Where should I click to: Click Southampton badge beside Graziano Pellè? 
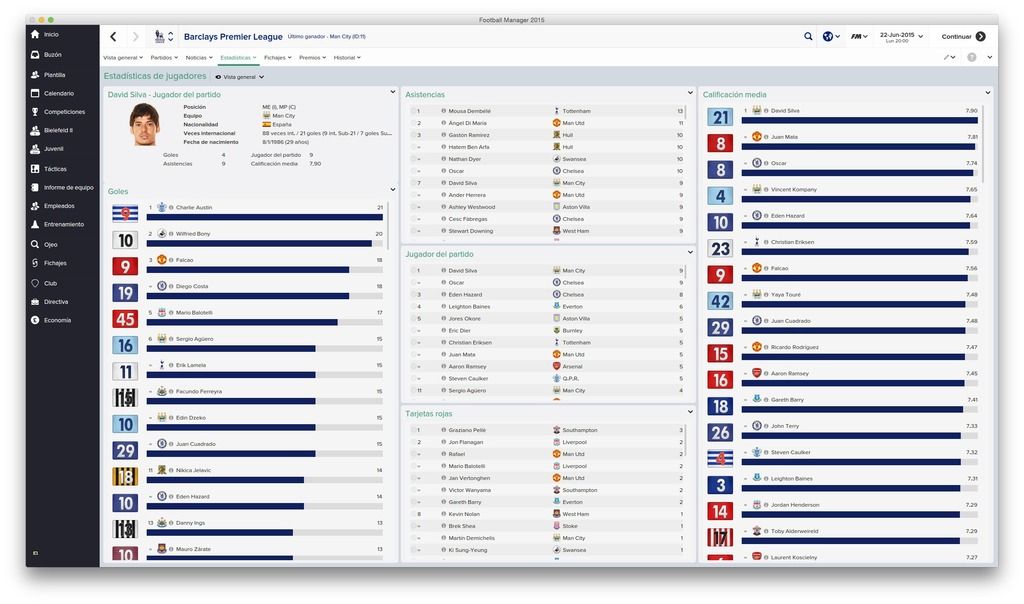pyautogui.click(x=556, y=430)
